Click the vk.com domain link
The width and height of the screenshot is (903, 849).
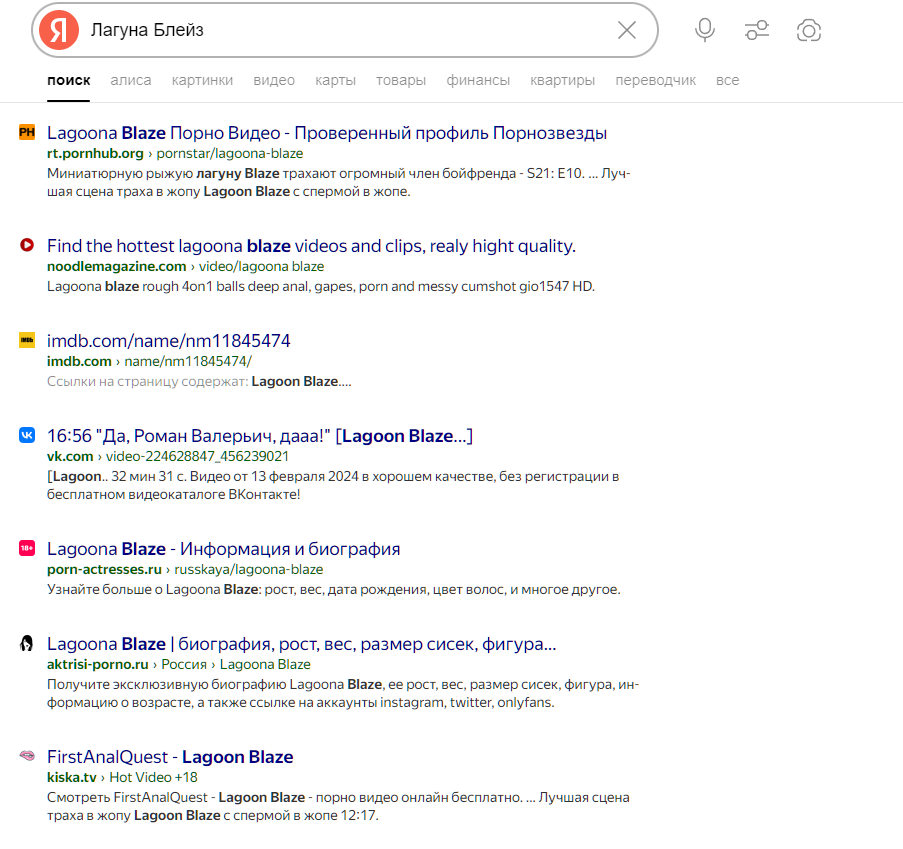pyautogui.click(x=70, y=456)
